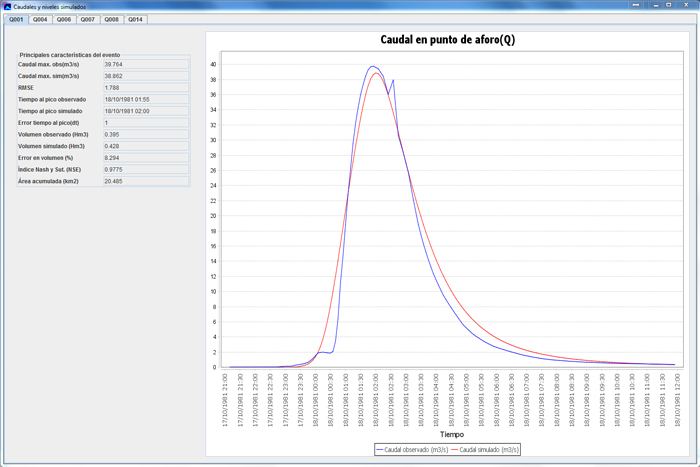
Task: Click the 'Área acumulada (km2)' label
Action: point(48,181)
